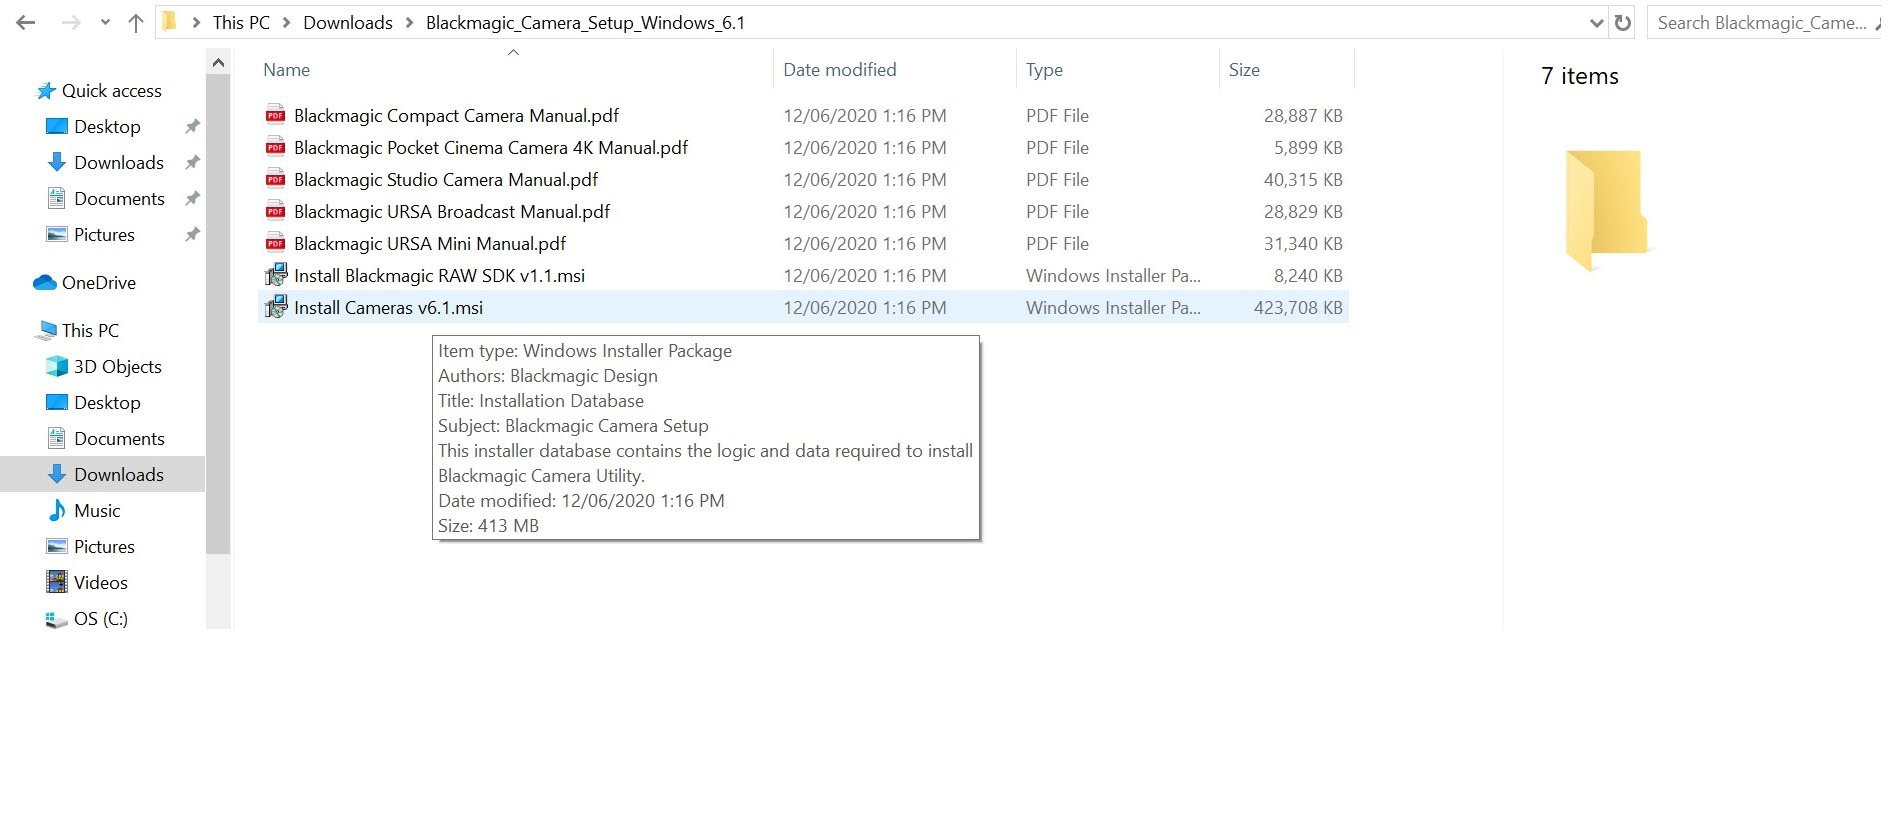
Task: Click the 3D Objects cube icon
Action: point(57,366)
